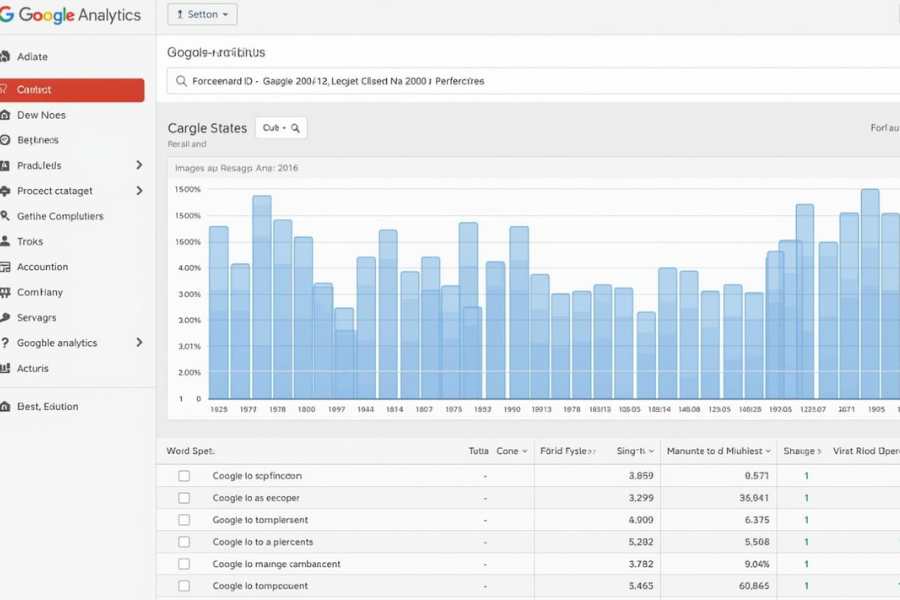This screenshot has width=900, height=600.
Task: Click the Dew Noes home icon
Action: pyautogui.click(x=5, y=115)
